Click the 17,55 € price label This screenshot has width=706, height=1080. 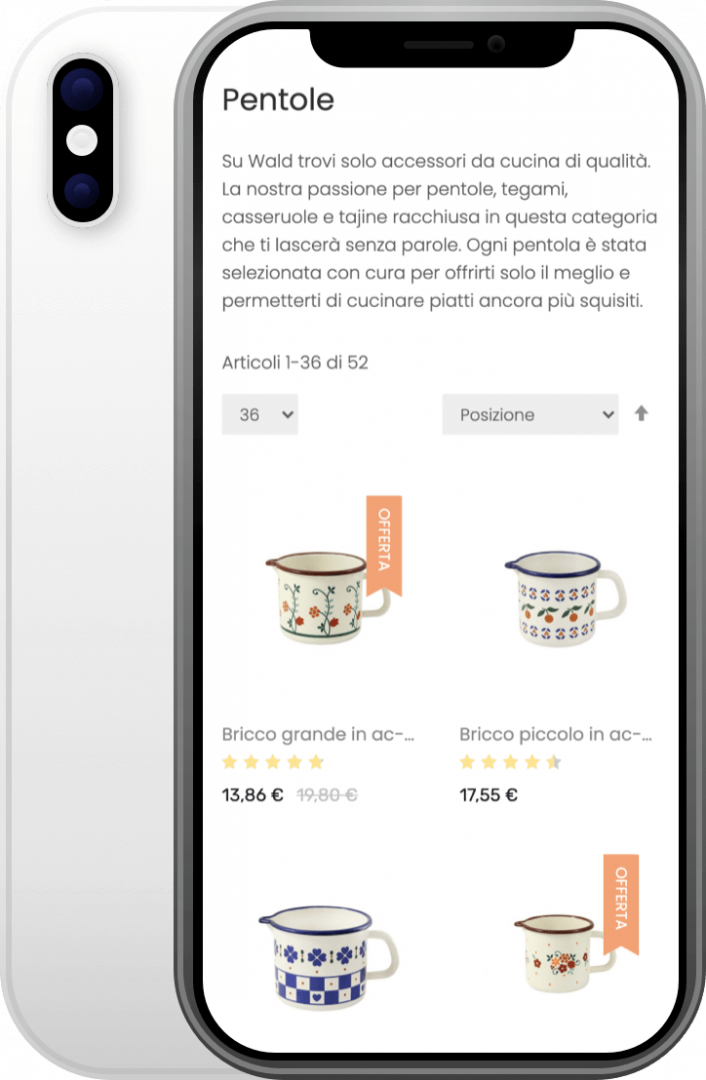click(488, 795)
